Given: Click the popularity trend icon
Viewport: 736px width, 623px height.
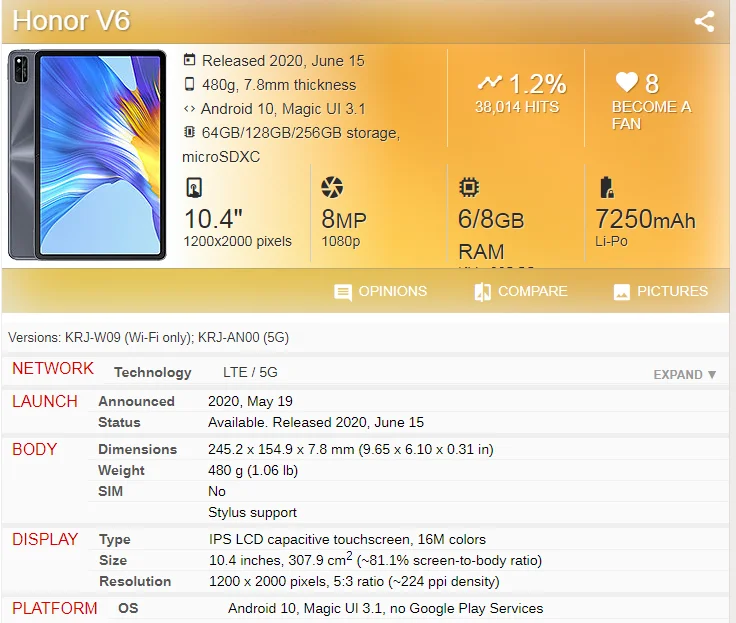Looking at the screenshot, I should [490, 83].
